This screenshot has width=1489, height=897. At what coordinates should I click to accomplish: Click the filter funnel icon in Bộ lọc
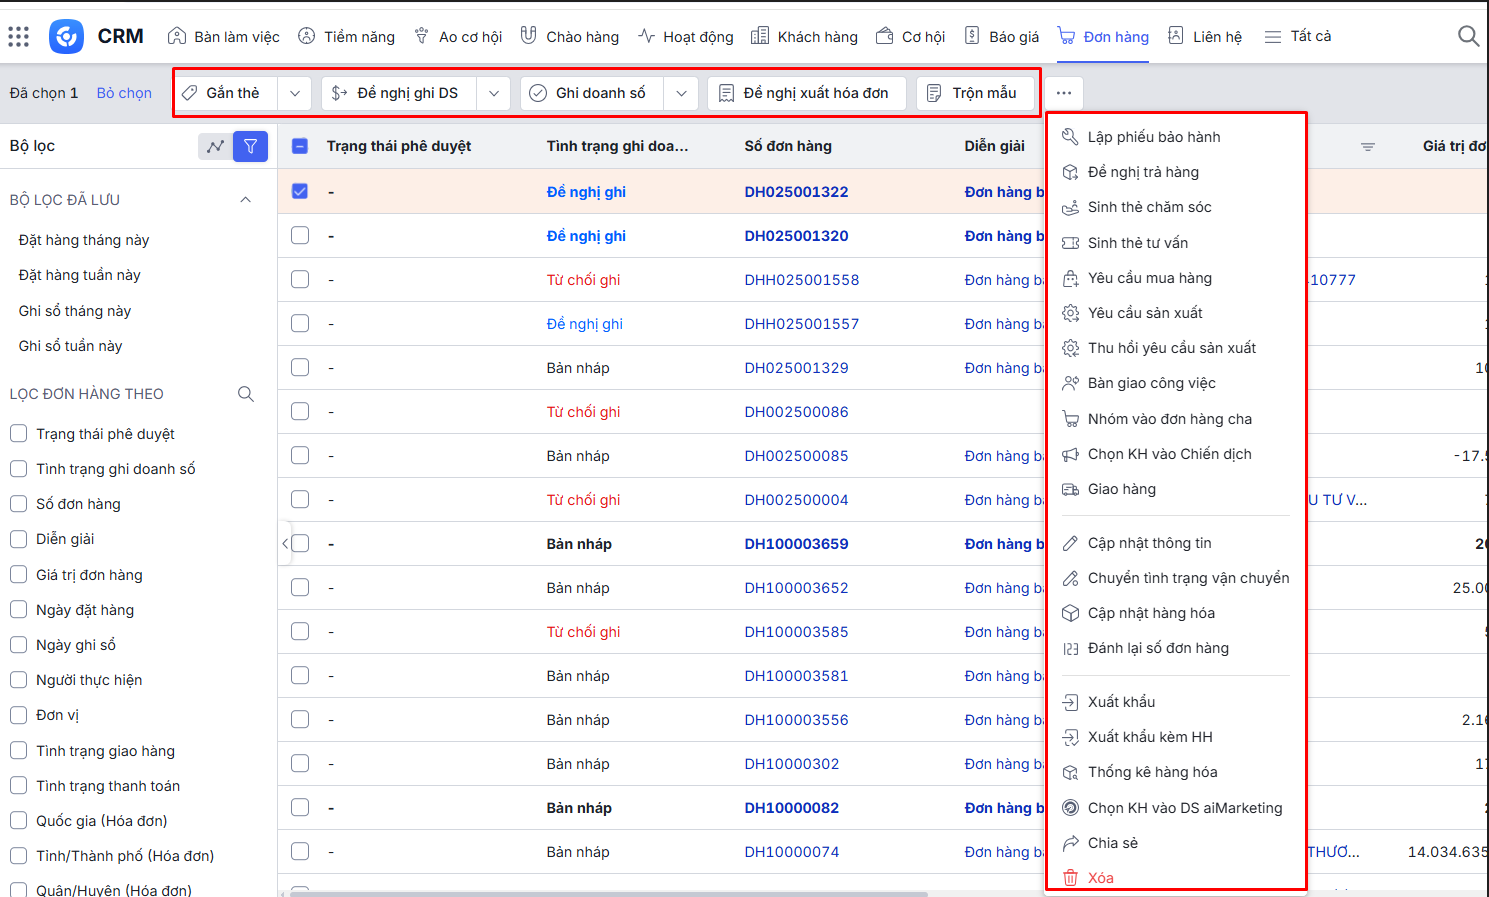pos(250,146)
